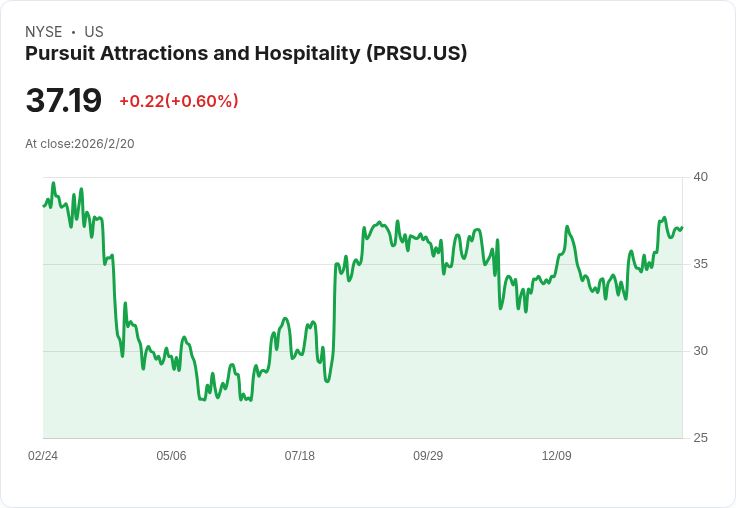Click the 12/09 x-axis date label
Viewport: 736px width, 508px height.
point(557,455)
